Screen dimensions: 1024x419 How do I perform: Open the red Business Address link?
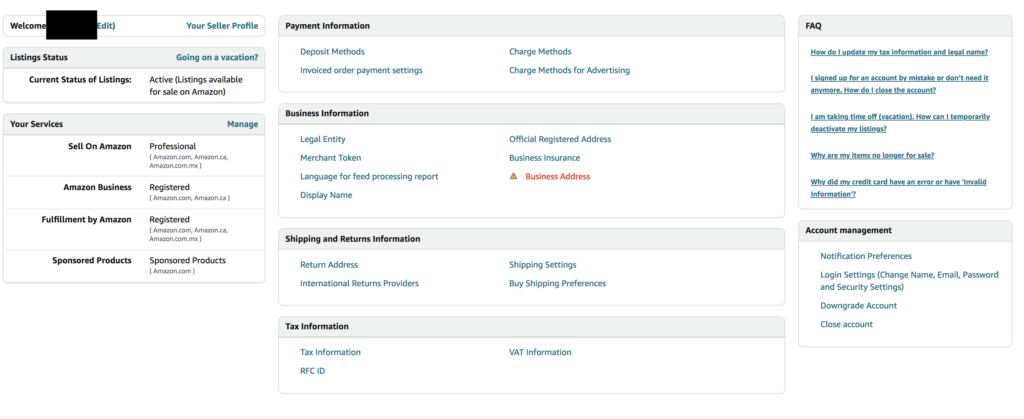[x=558, y=176]
